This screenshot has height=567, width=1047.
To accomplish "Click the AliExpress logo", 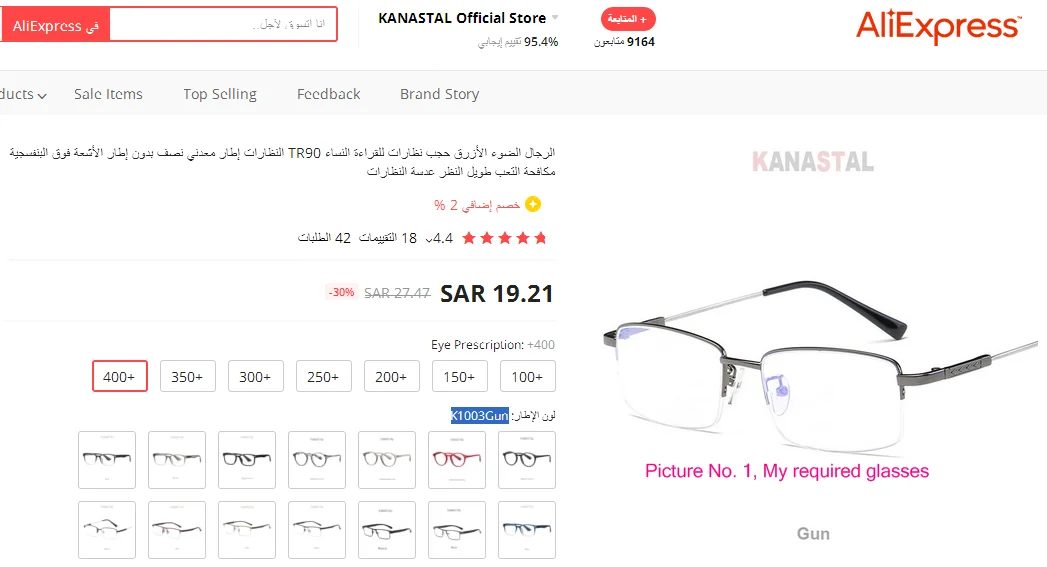I will click(x=938, y=27).
